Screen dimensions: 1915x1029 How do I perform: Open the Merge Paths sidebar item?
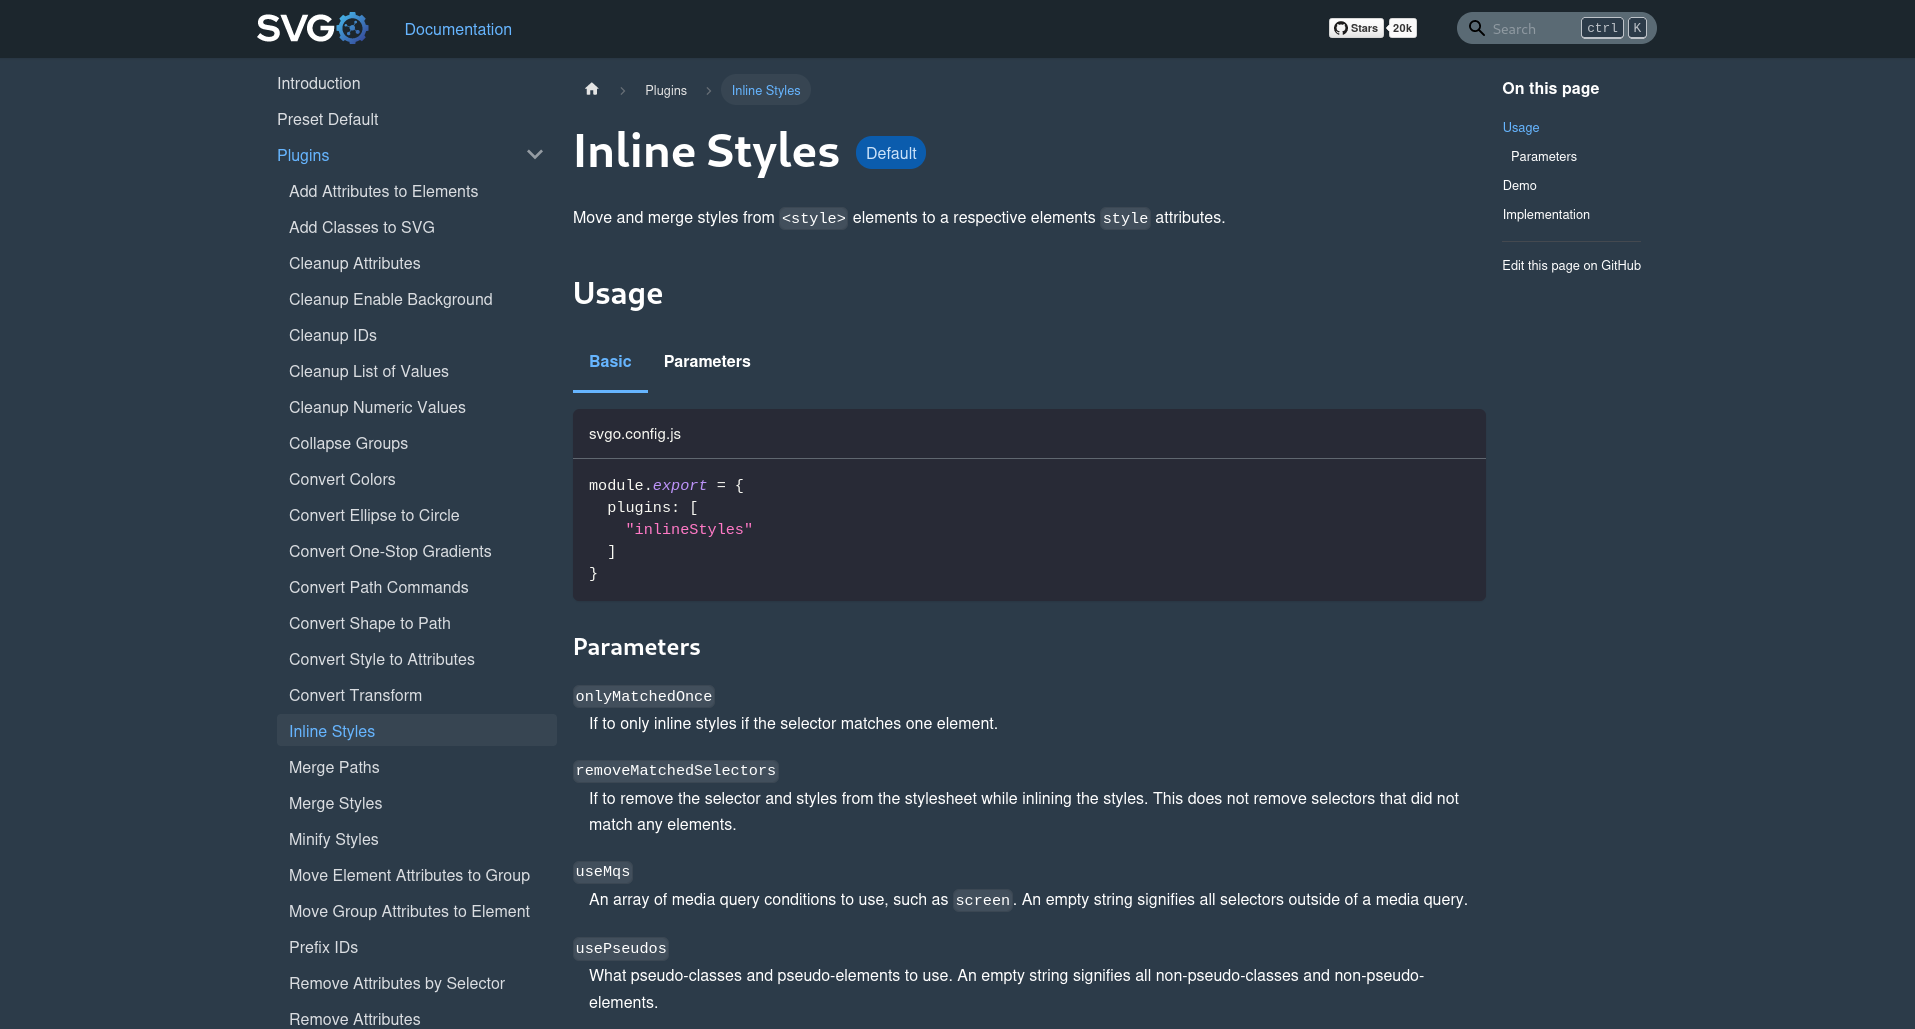tap(334, 768)
